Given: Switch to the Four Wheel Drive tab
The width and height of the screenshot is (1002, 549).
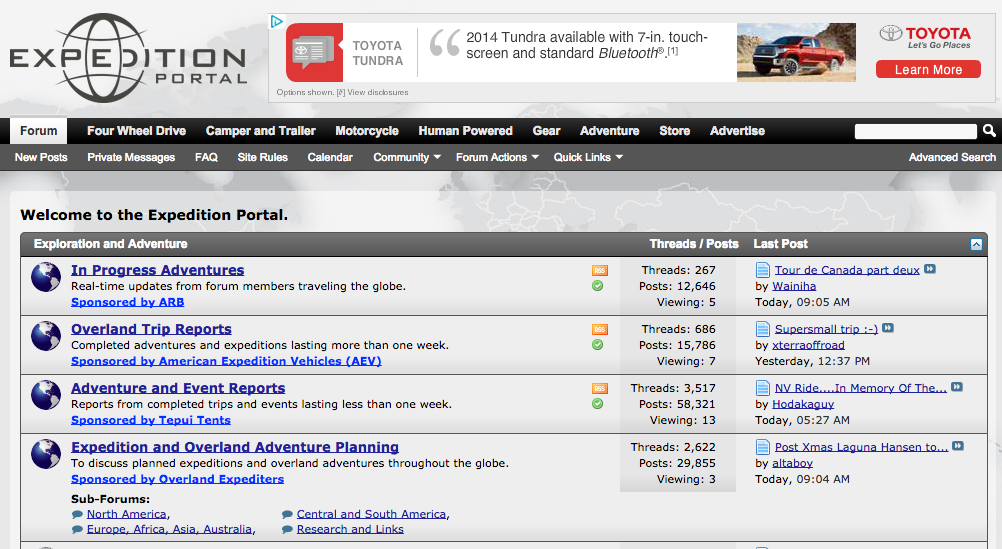Looking at the screenshot, I should [x=136, y=131].
